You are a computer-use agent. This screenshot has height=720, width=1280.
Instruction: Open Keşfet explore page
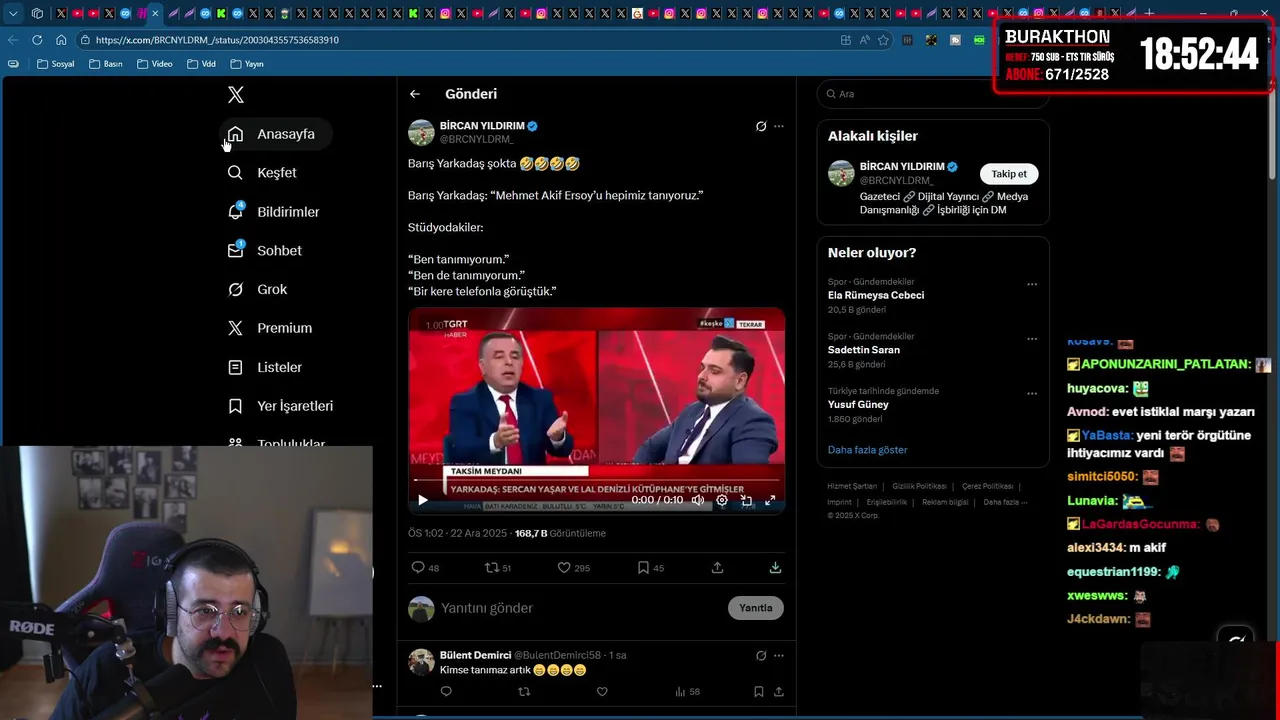262,173
